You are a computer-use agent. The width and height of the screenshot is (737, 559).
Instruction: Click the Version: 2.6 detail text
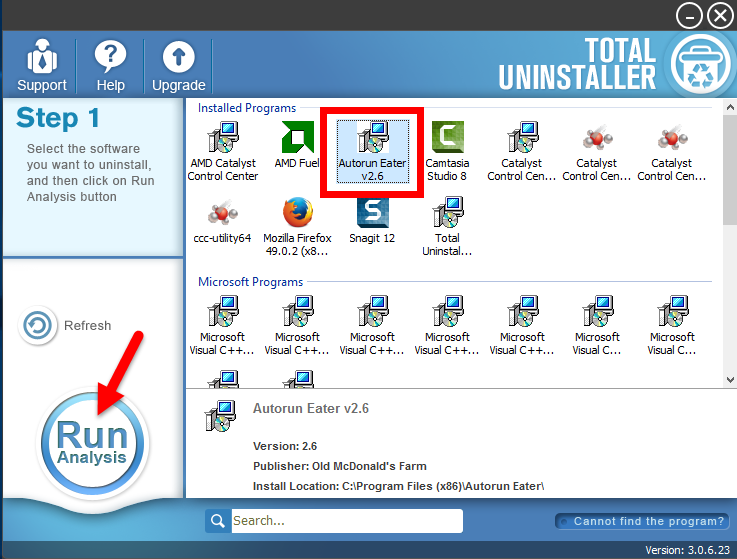pyautogui.click(x=285, y=446)
